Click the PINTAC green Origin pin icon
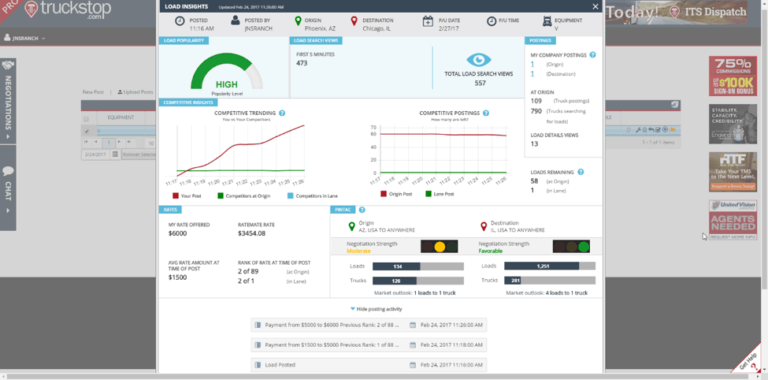768x380 pixels. tap(351, 226)
